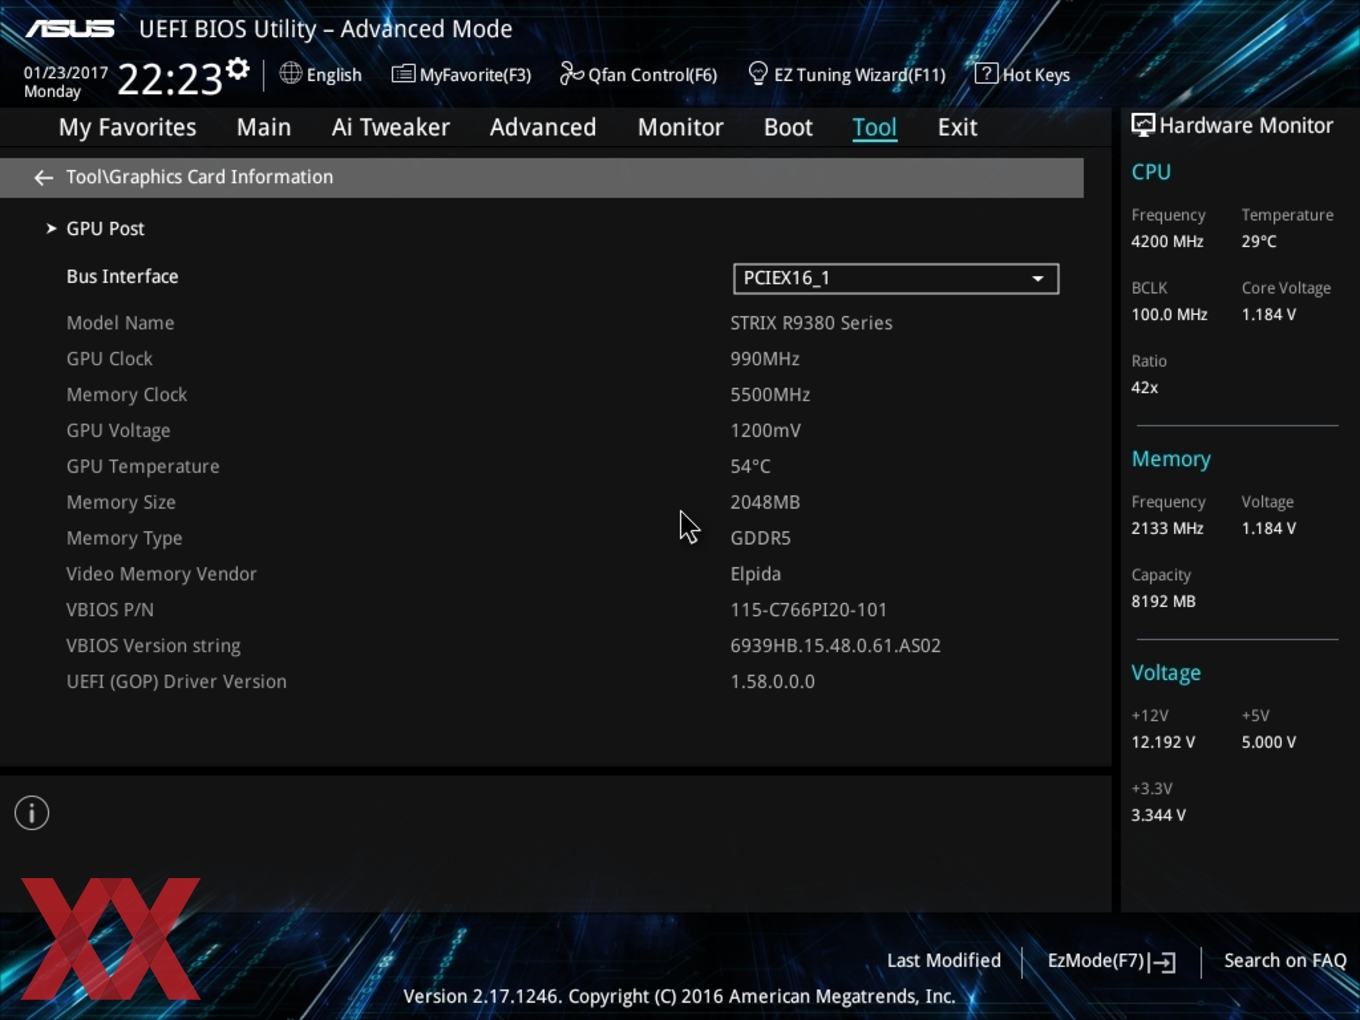Switch to the Boot tab
Screen dimensions: 1360x1020
pyautogui.click(x=788, y=127)
